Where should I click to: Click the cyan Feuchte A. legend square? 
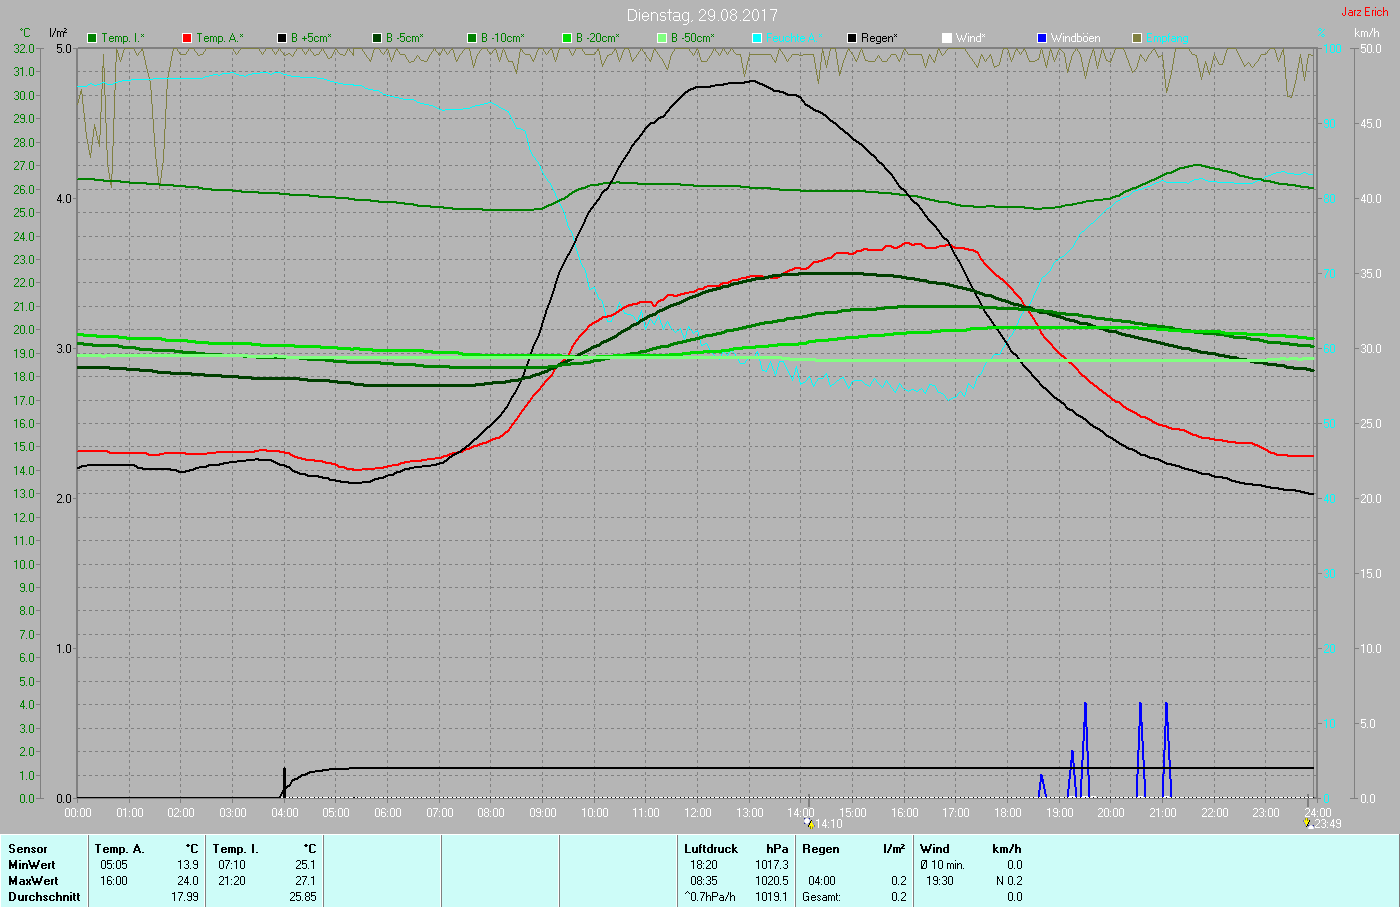(757, 38)
